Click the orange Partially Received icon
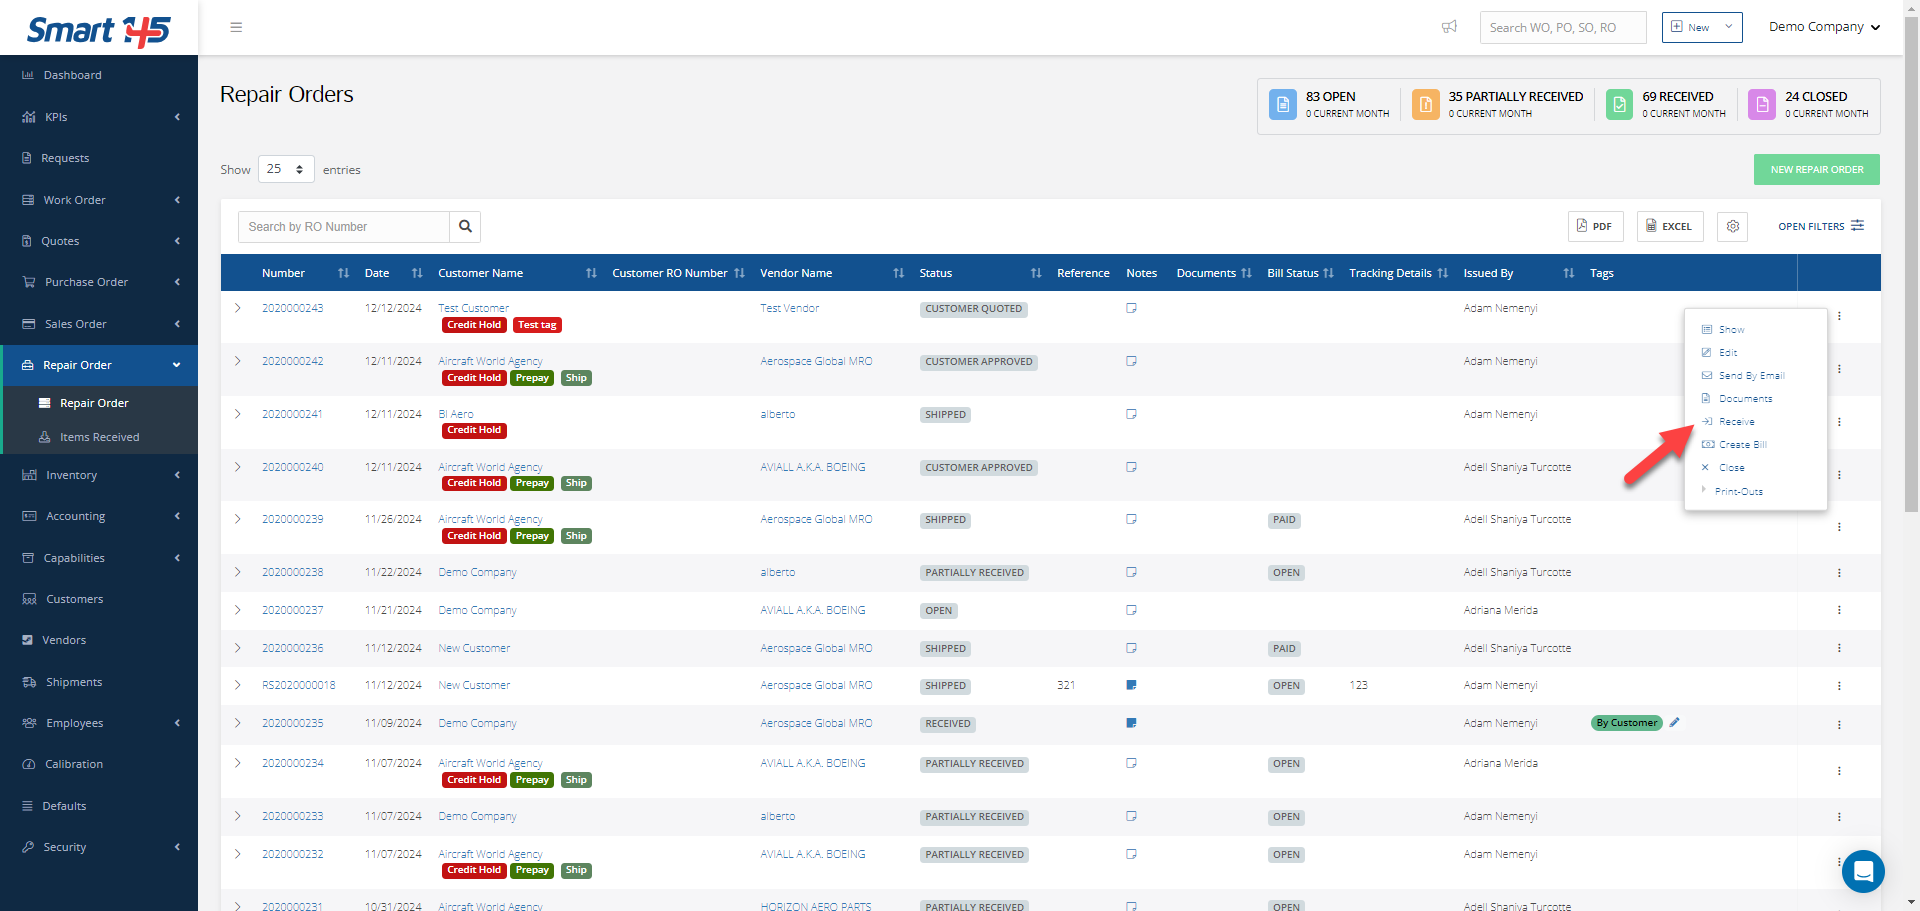This screenshot has height=911, width=1920. click(x=1426, y=105)
